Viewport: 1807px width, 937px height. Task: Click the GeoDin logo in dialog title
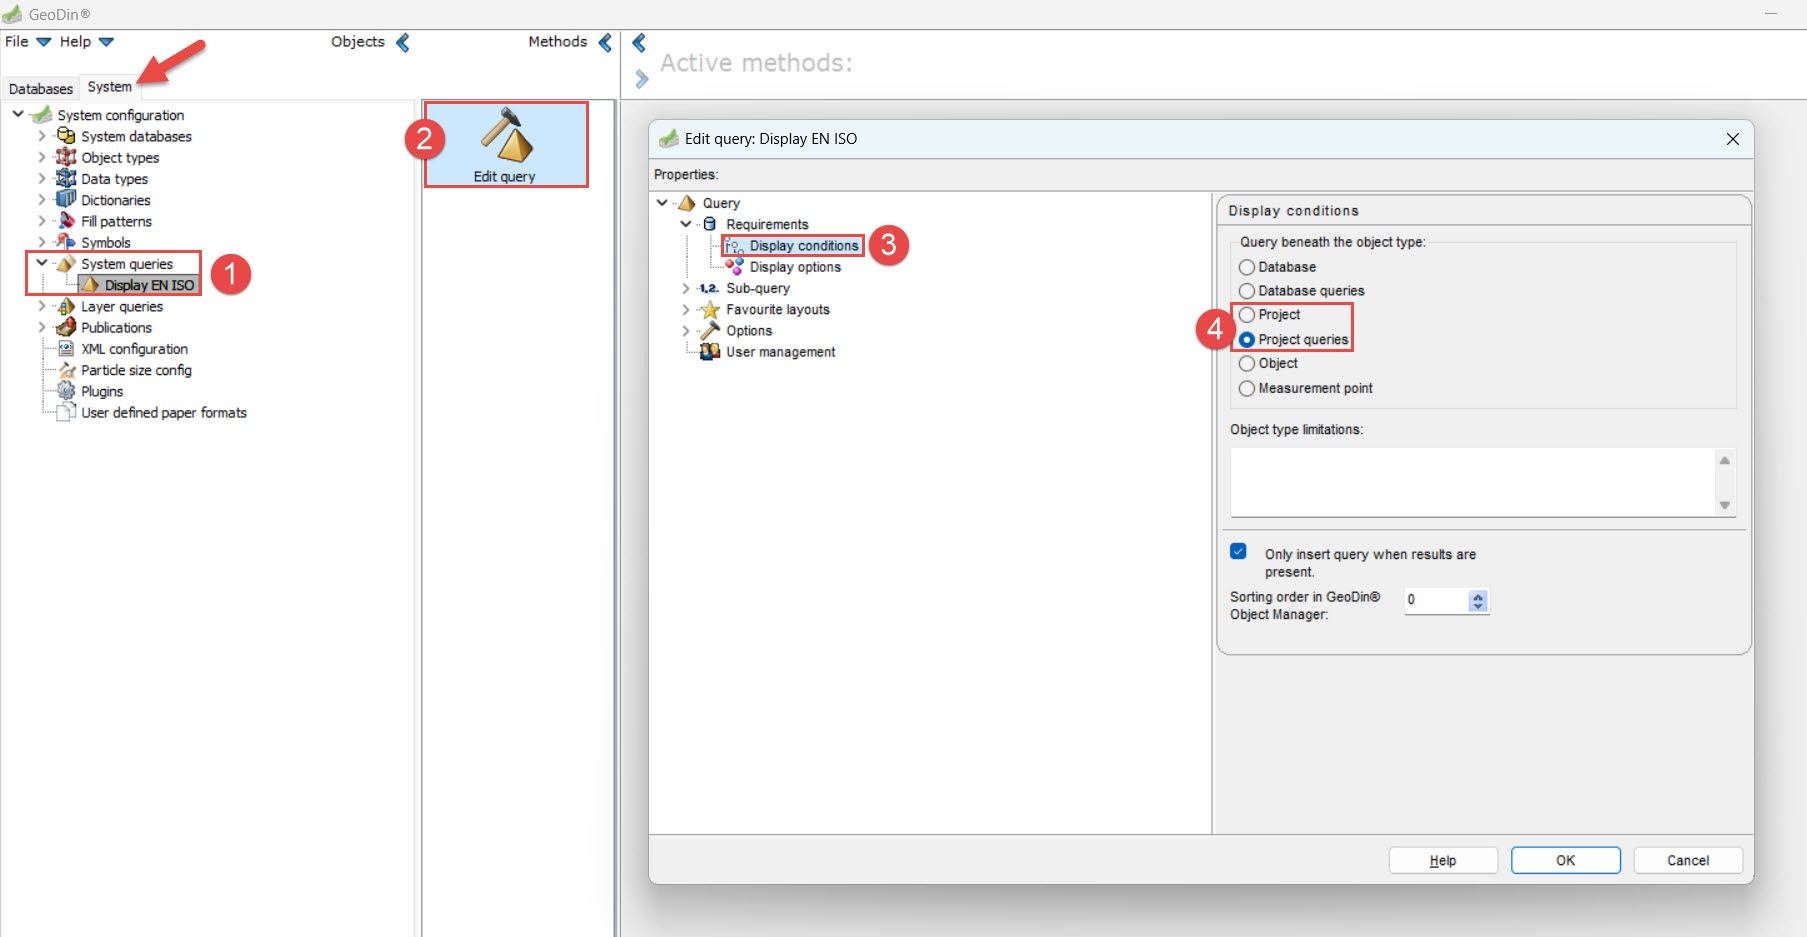[x=669, y=138]
